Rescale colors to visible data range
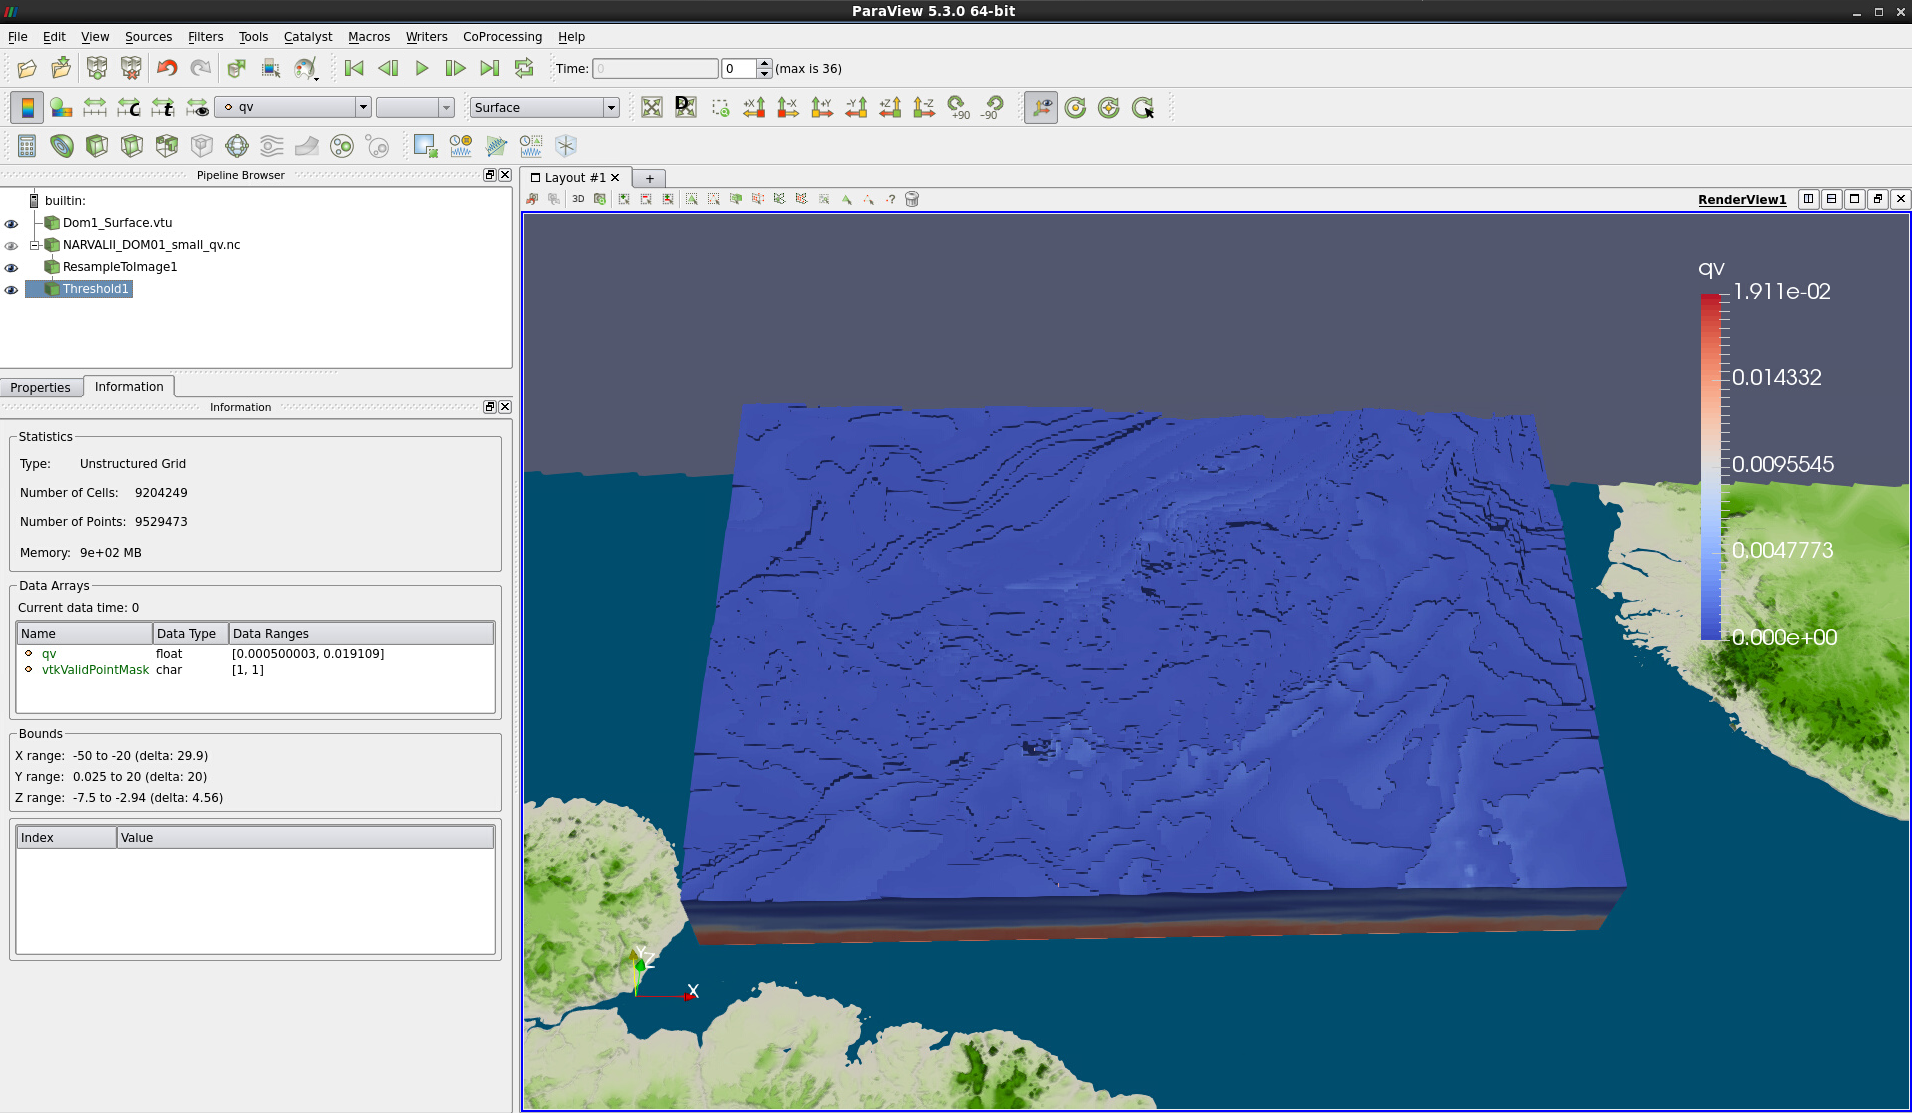Image resolution: width=1912 pixels, height=1113 pixels. pos(197,107)
